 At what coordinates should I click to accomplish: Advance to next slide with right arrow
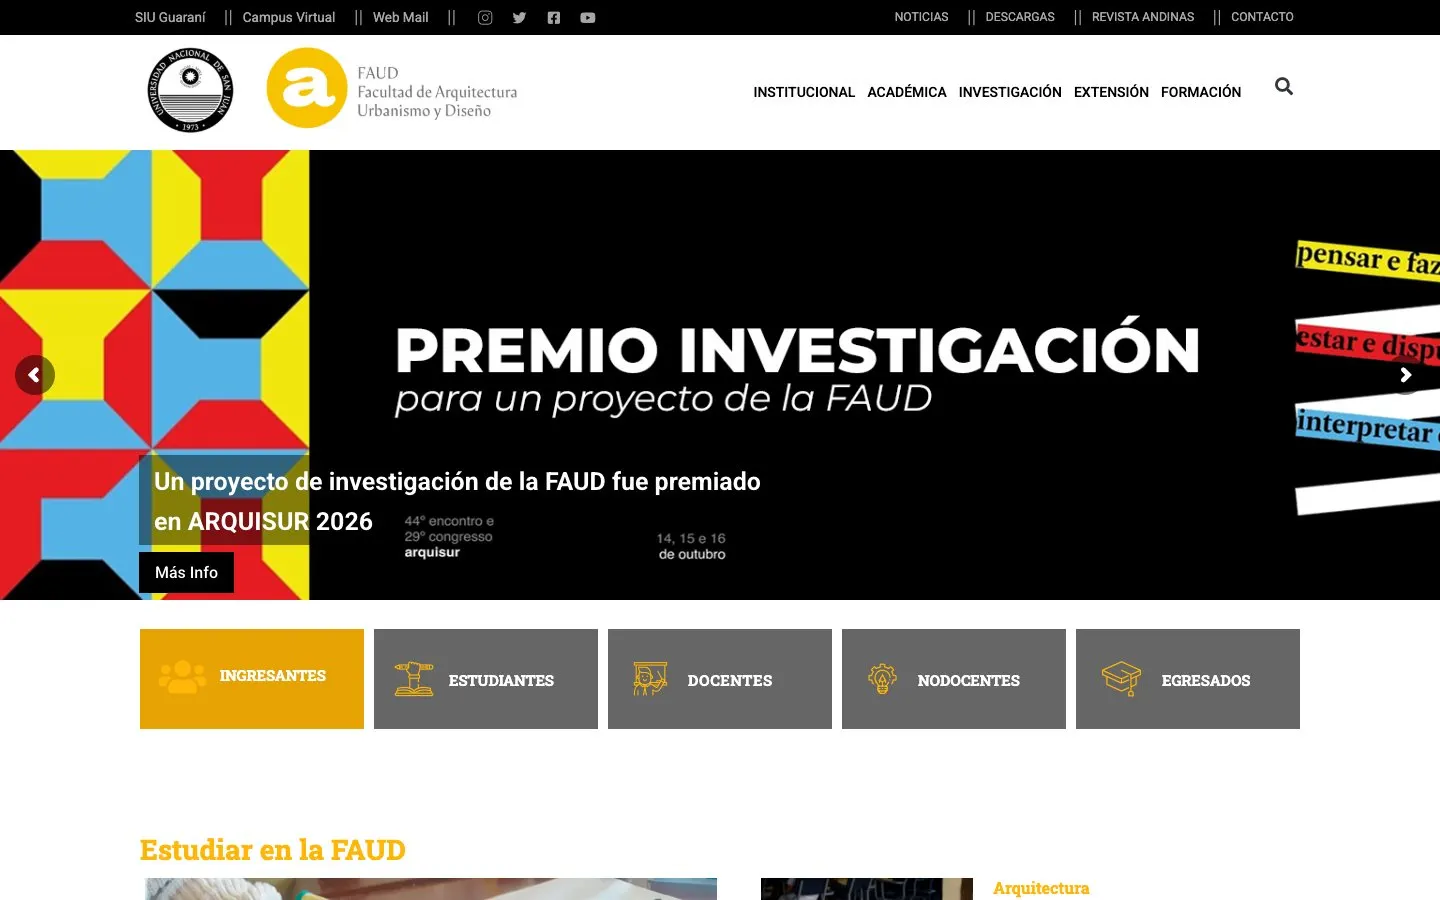tap(1405, 375)
